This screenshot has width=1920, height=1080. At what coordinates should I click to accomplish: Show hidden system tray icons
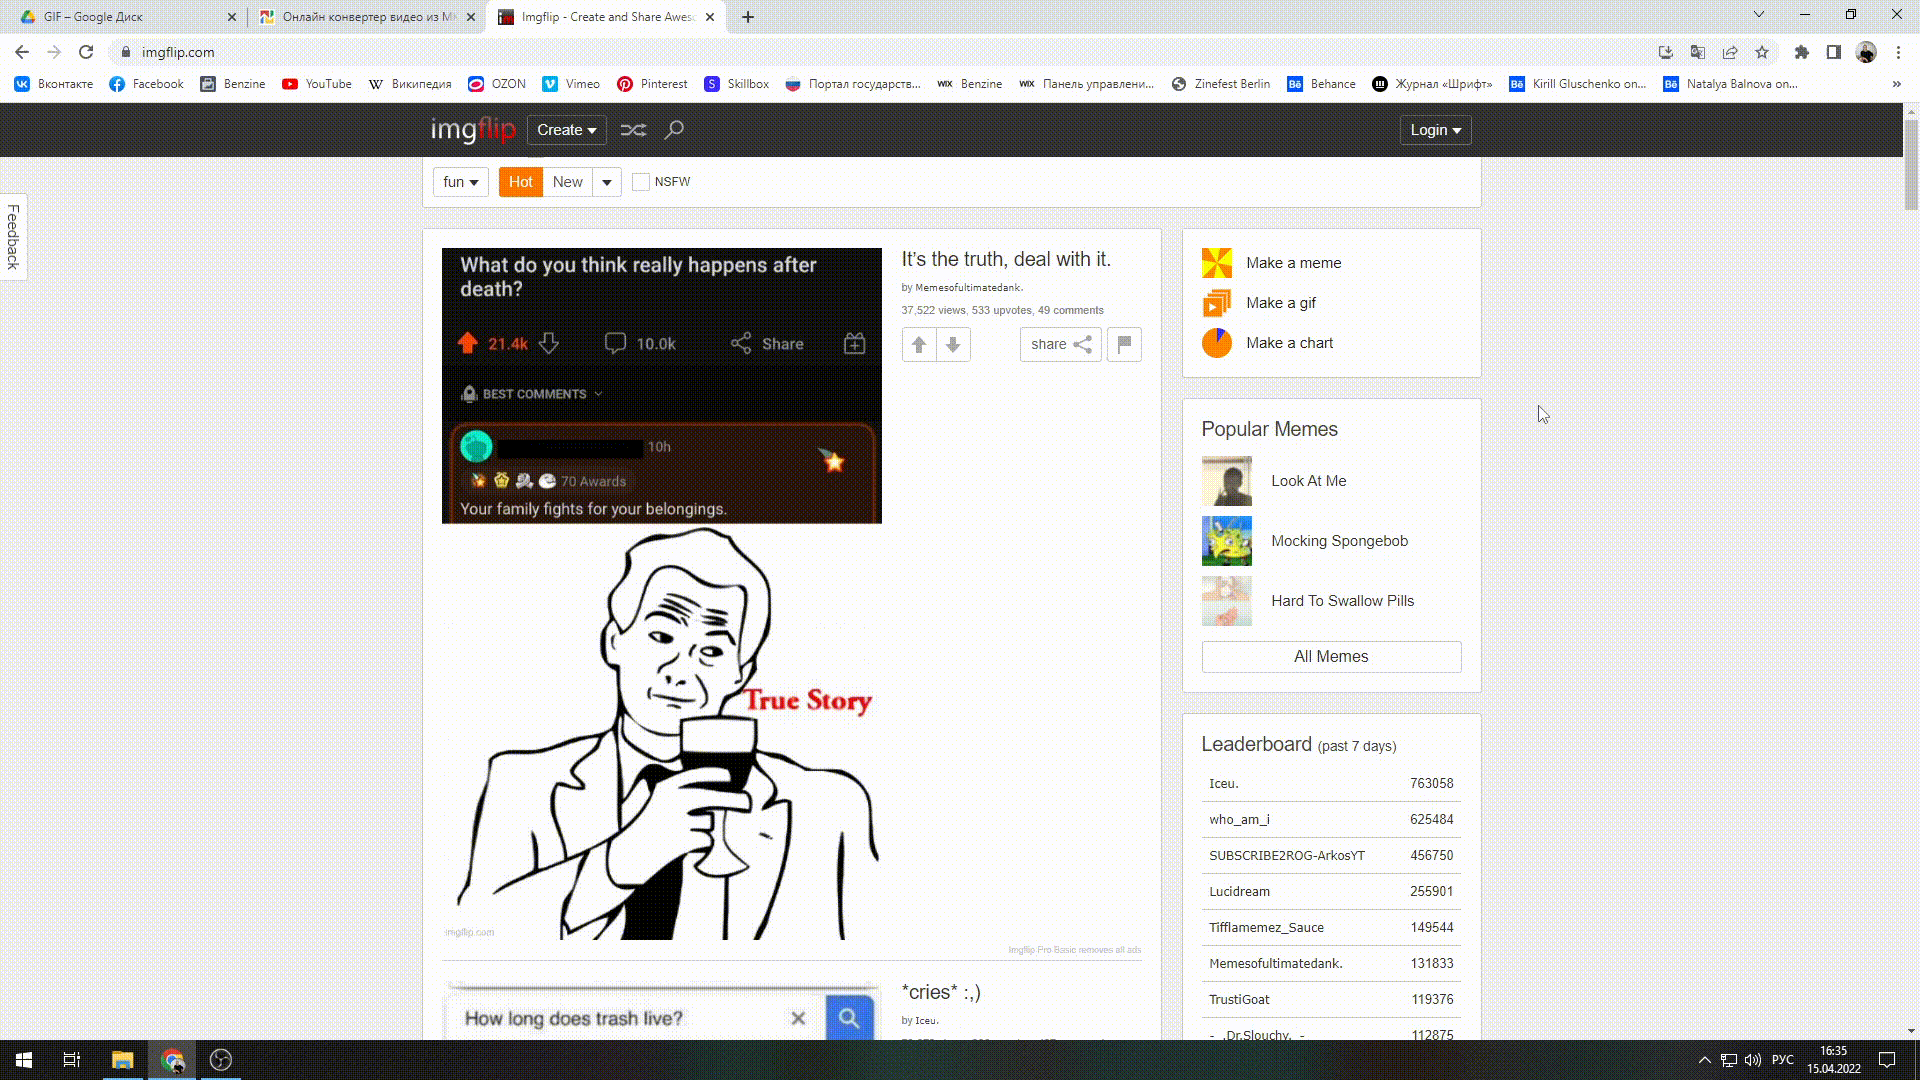pos(1704,1060)
